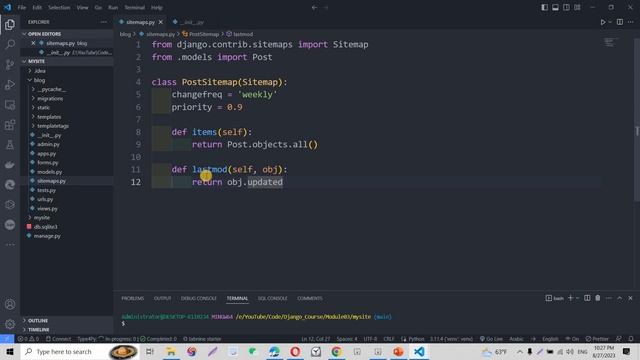Open urls.py in the explorer
This screenshot has width=640, height=360.
(x=45, y=199)
